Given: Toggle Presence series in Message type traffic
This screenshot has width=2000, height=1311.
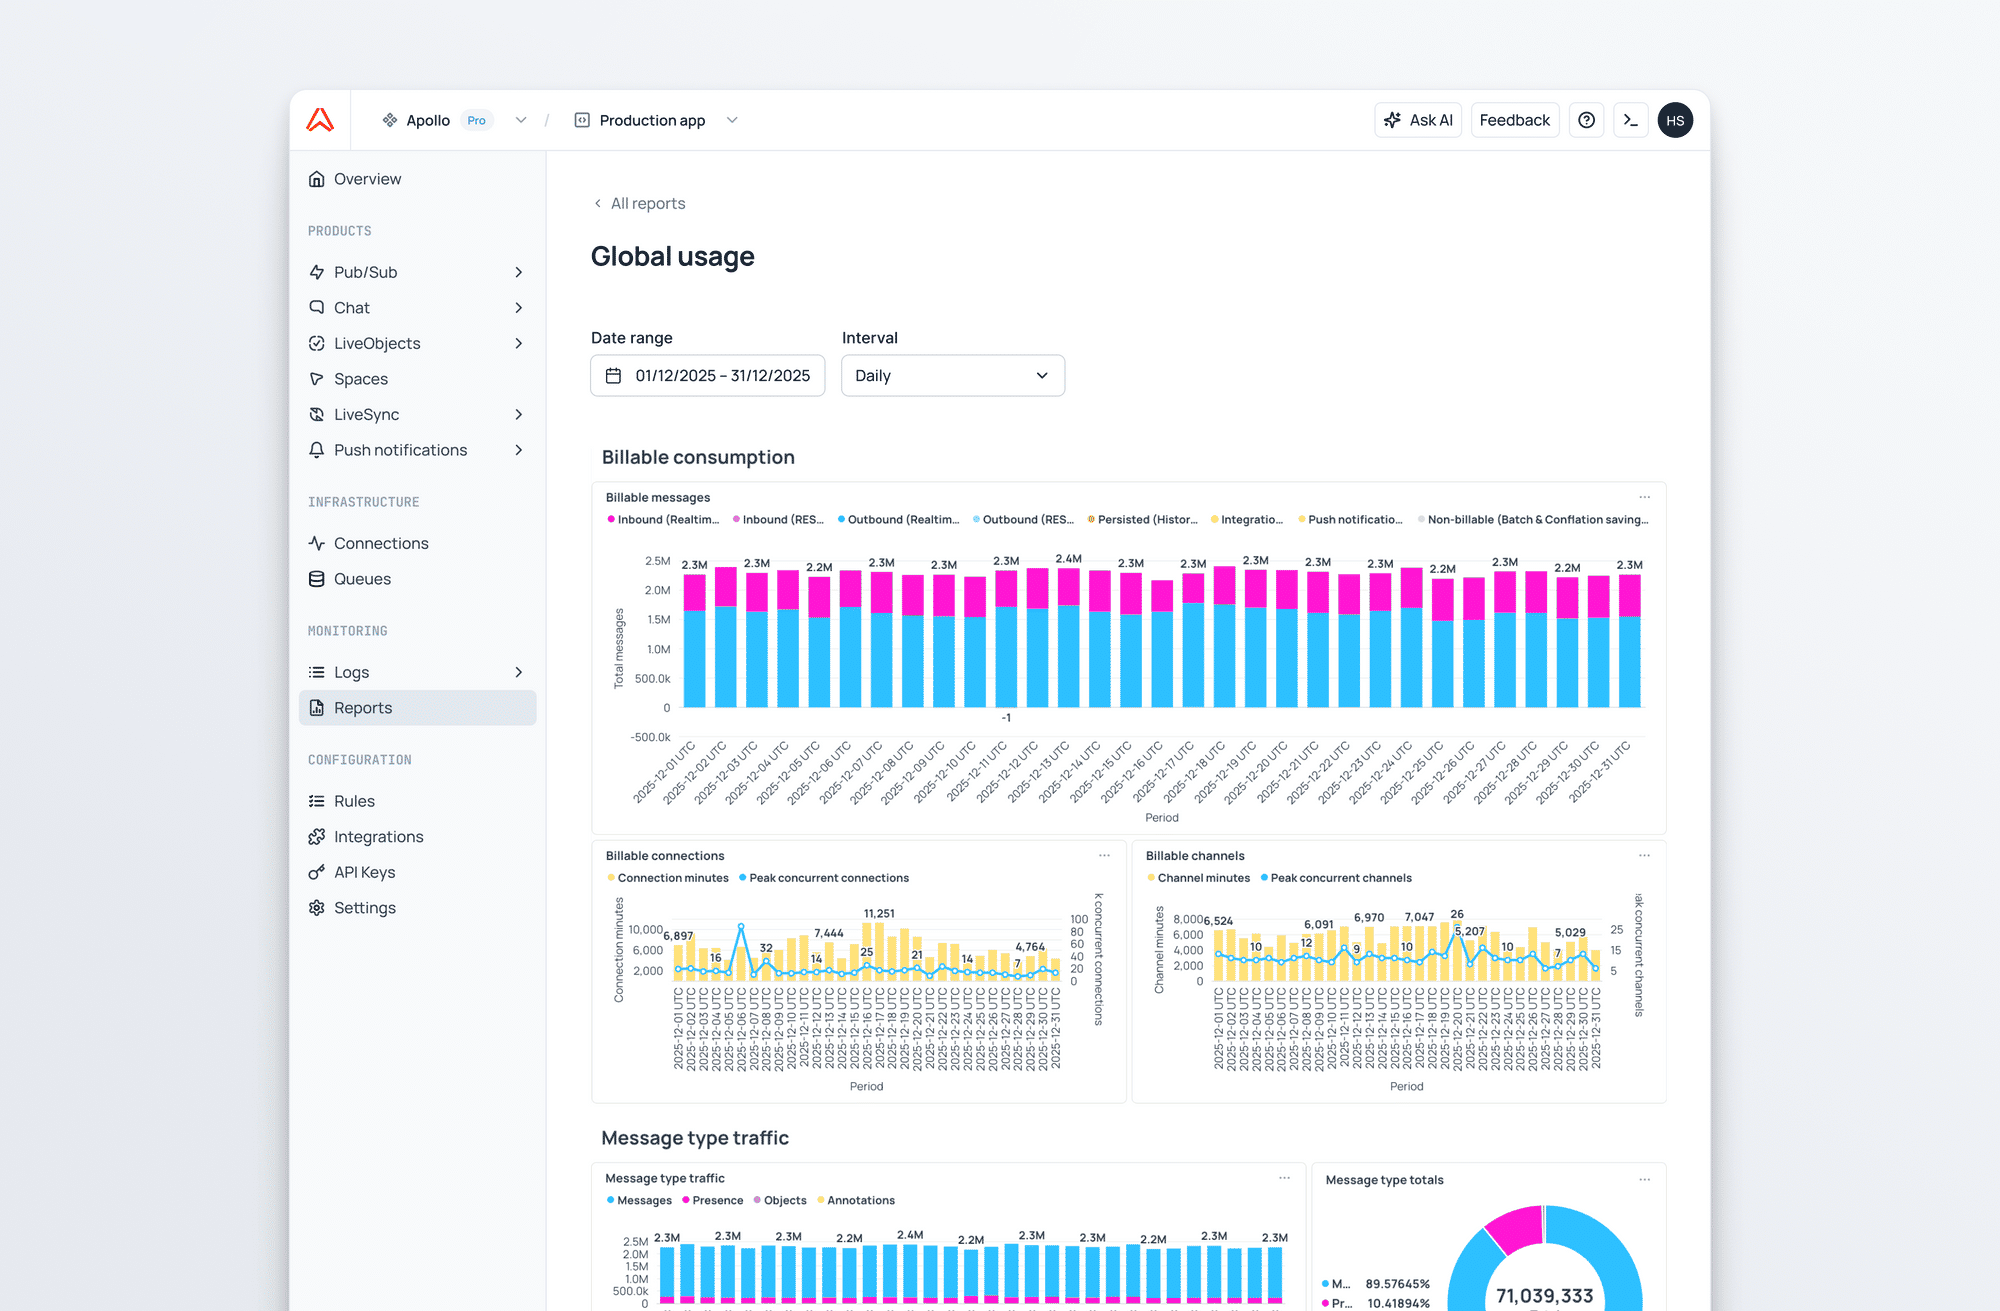Looking at the screenshot, I should (716, 1200).
